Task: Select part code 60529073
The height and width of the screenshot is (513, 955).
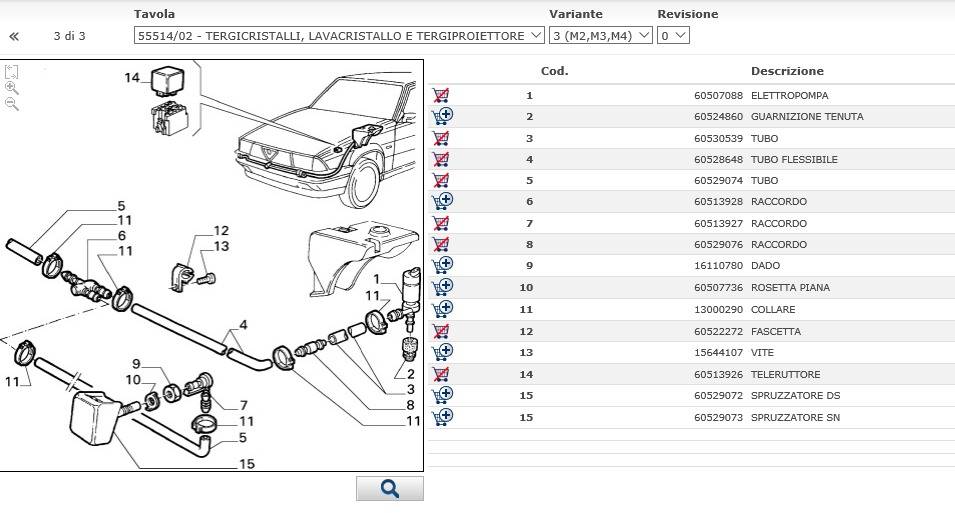Action: [x=718, y=418]
